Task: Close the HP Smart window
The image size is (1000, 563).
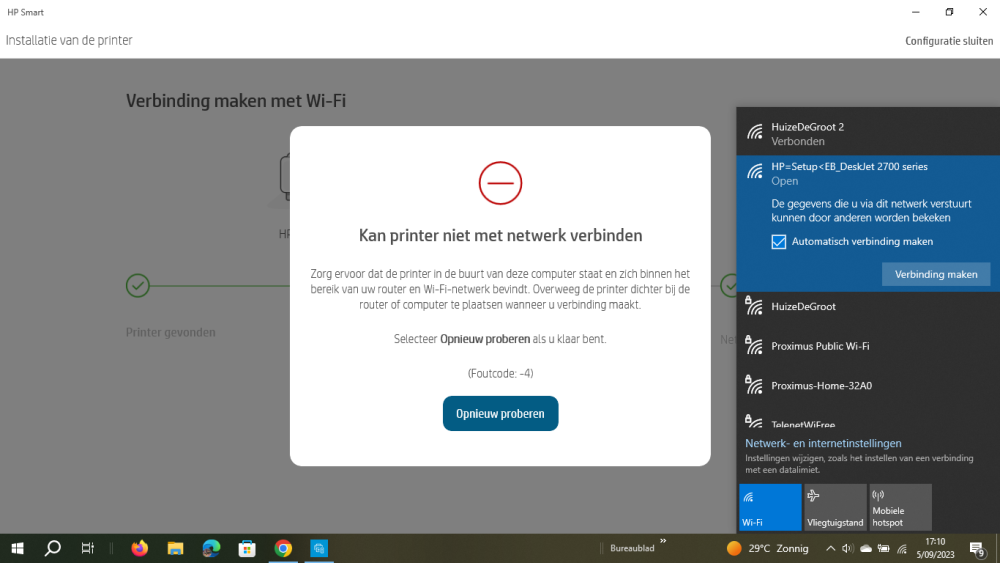Action: click(x=983, y=12)
